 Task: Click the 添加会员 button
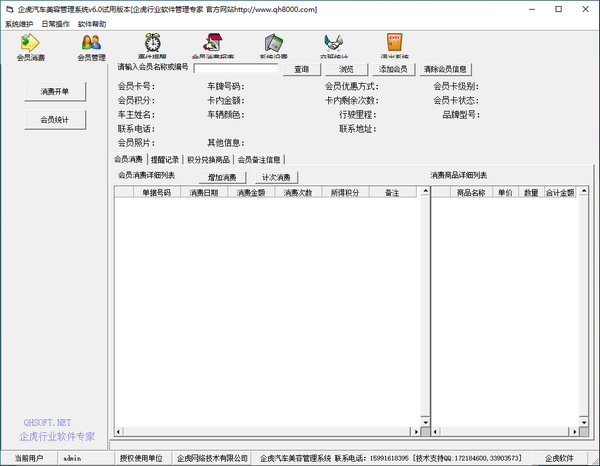393,69
